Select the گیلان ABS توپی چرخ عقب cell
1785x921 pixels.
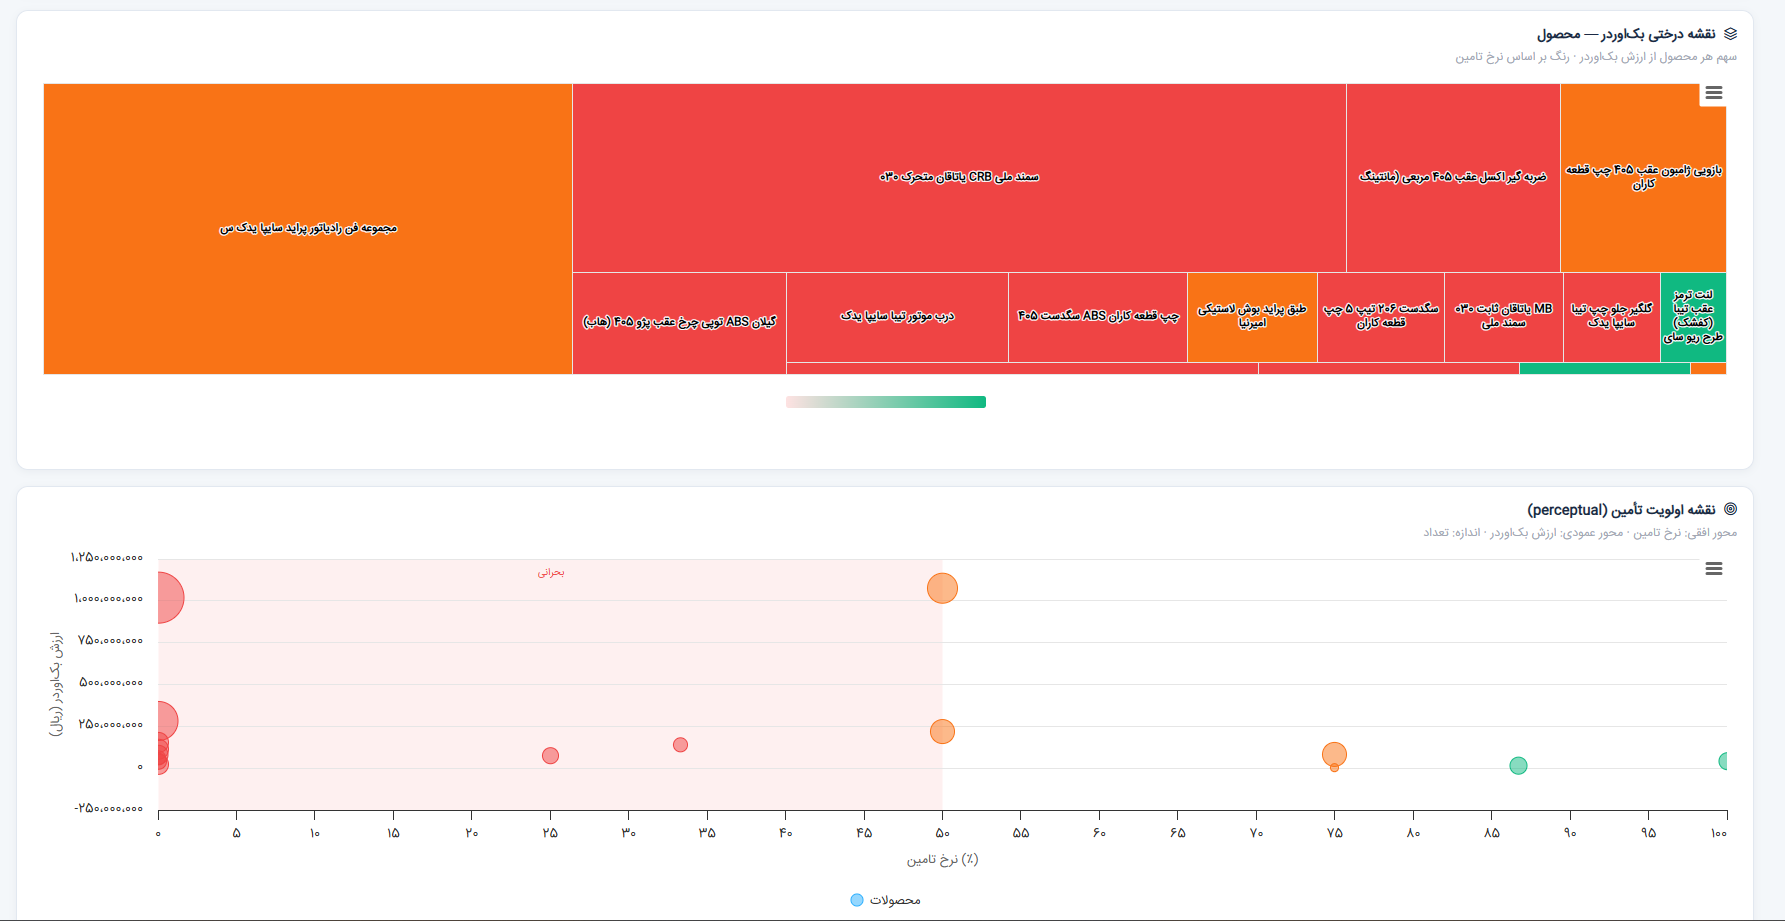coord(679,323)
